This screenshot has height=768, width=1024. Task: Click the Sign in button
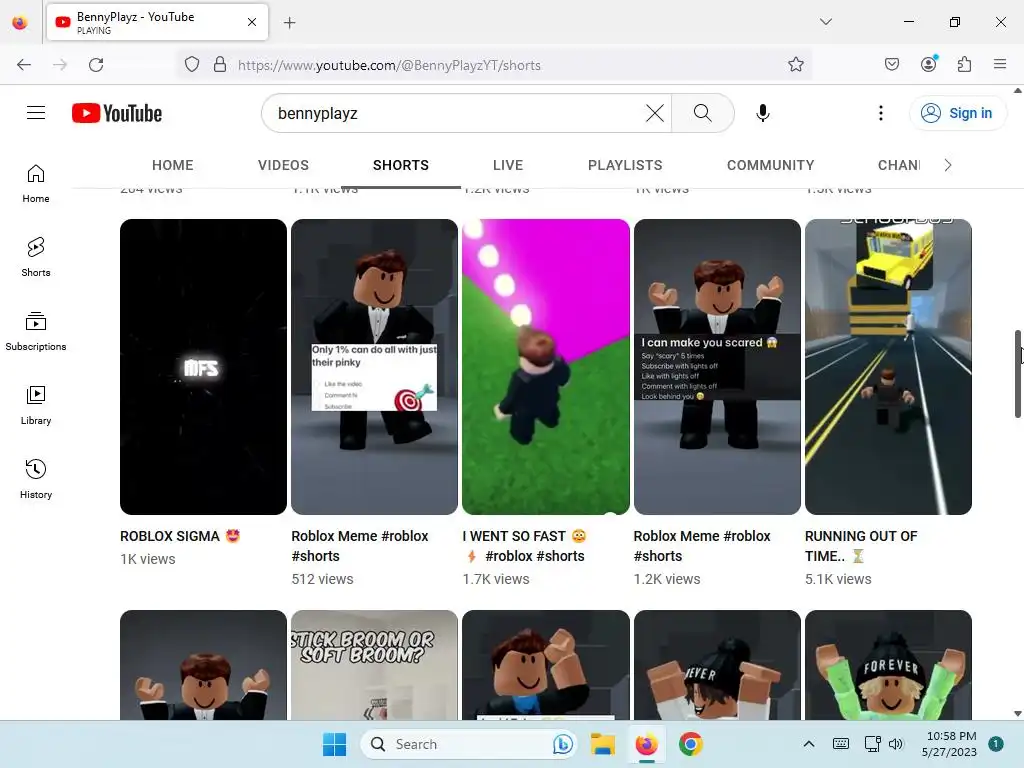957,113
